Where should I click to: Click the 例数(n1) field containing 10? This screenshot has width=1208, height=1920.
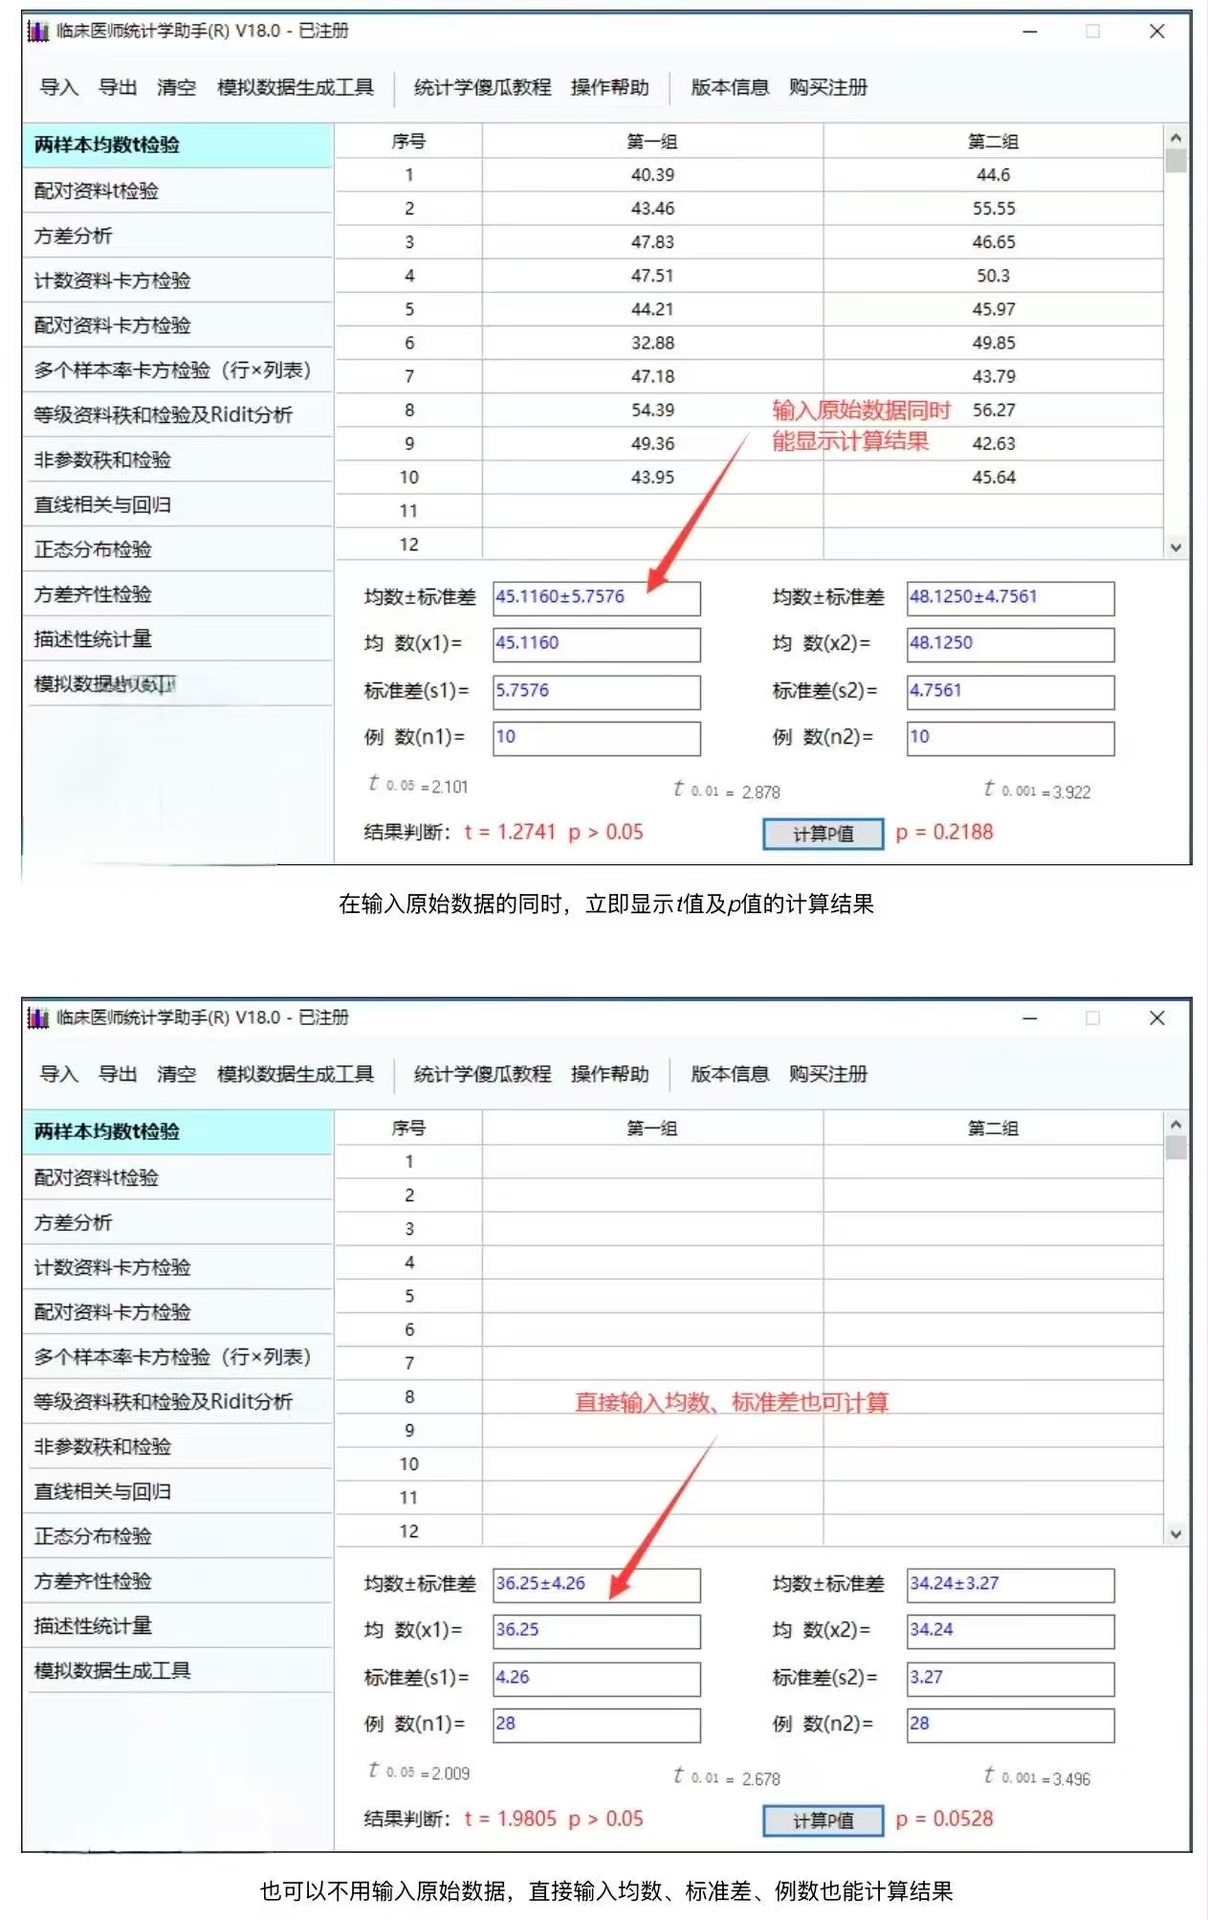coord(596,738)
